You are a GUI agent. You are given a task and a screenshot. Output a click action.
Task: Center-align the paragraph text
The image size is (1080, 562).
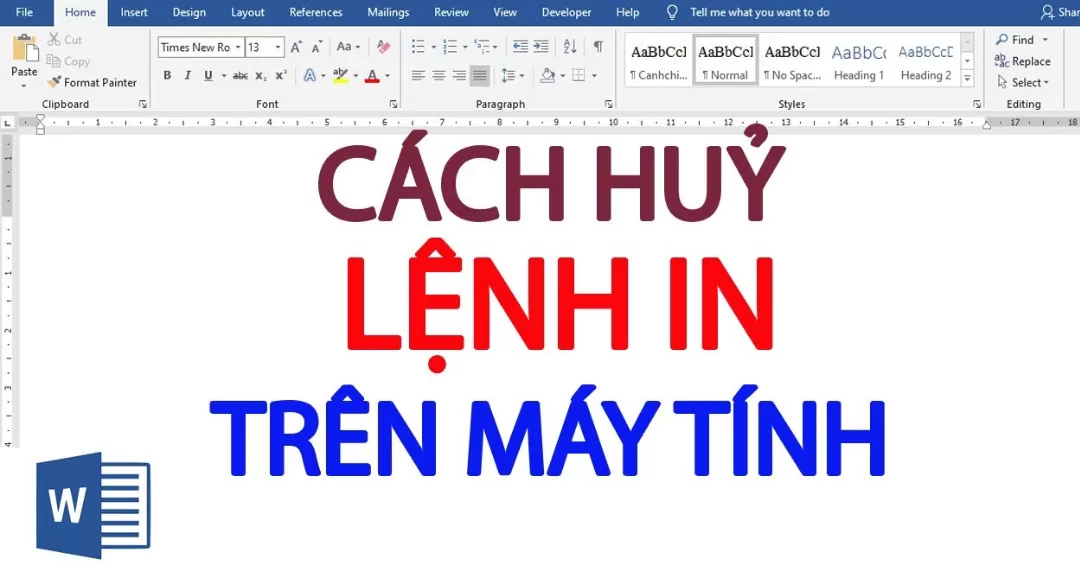point(438,76)
